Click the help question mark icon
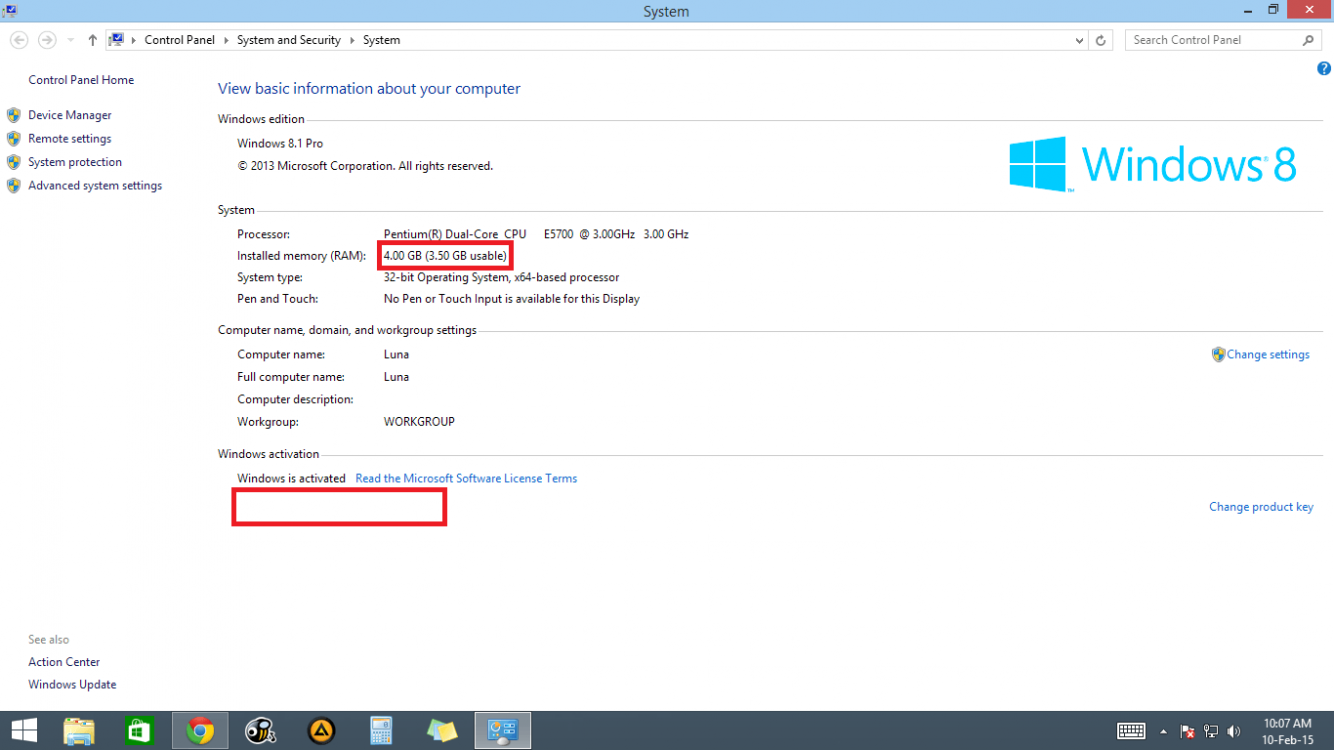Screen dimensions: 1334x750 [x=1324, y=69]
